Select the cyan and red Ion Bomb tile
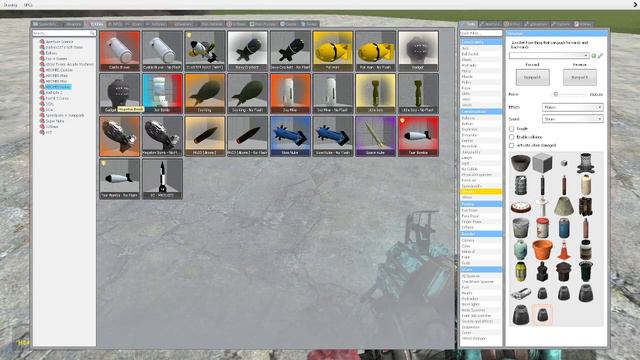This screenshot has width=640, height=360. coord(162,93)
